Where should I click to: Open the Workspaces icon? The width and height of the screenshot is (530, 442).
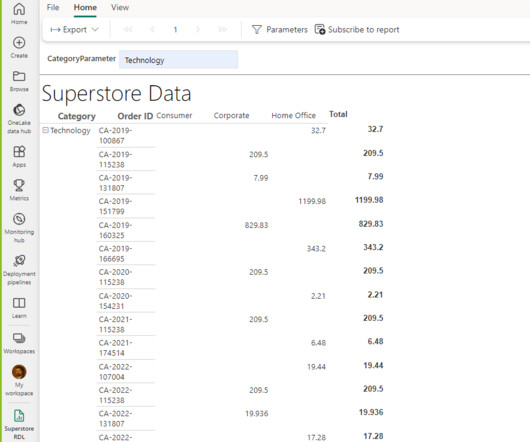click(19, 338)
